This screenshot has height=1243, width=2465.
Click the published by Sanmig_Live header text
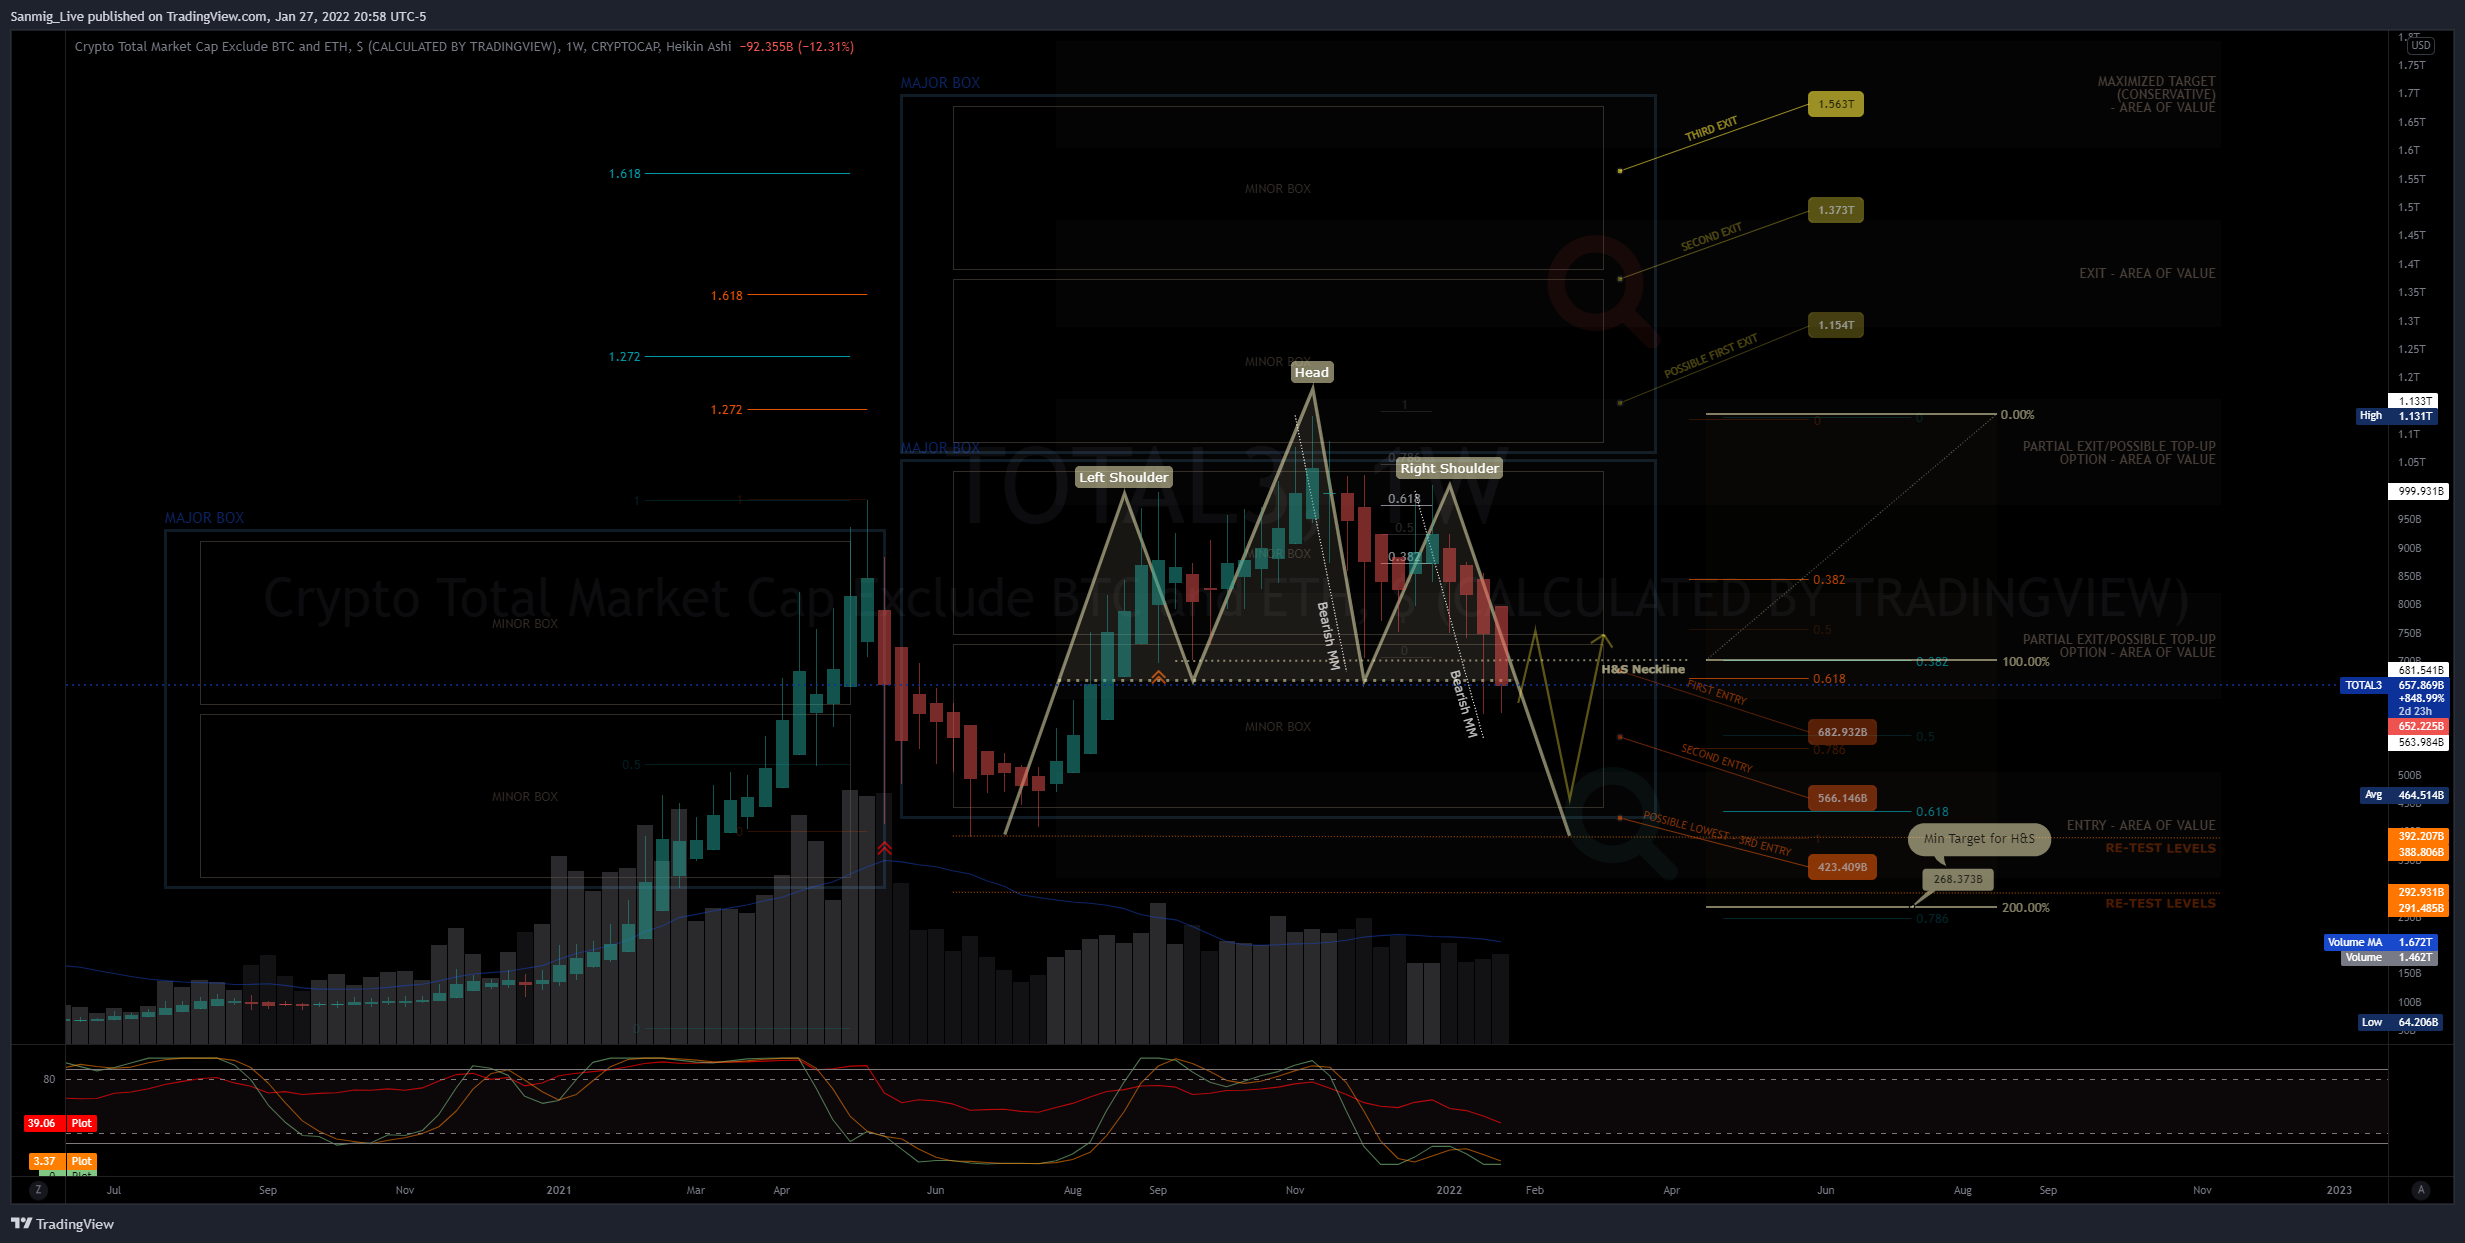[218, 16]
